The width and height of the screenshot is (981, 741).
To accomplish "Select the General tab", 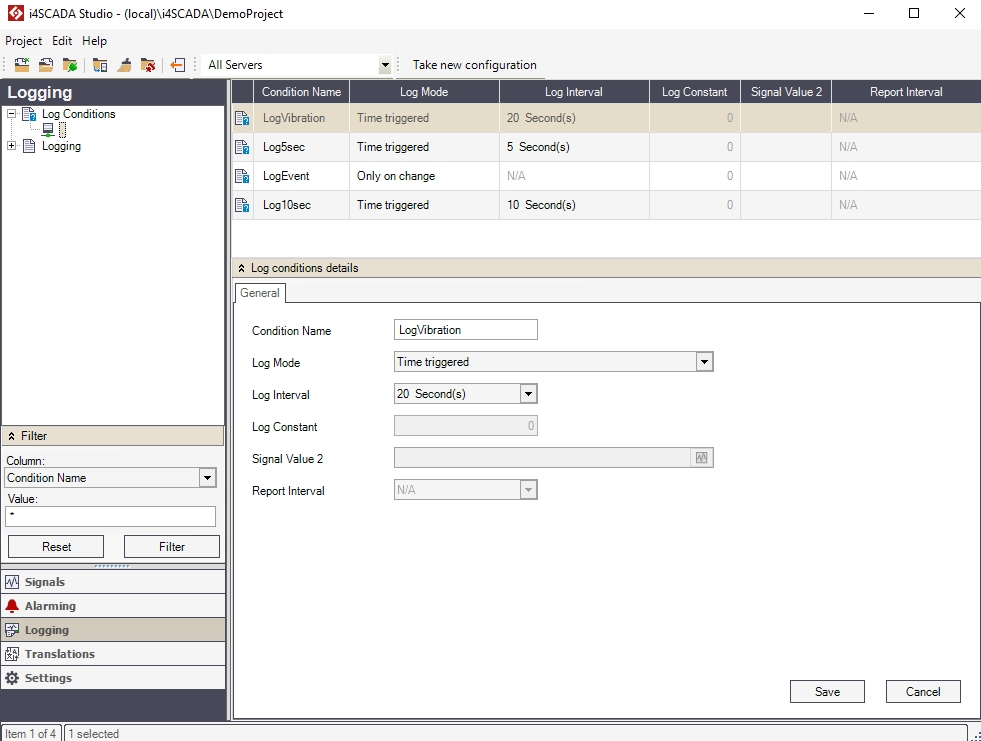I will [x=260, y=293].
